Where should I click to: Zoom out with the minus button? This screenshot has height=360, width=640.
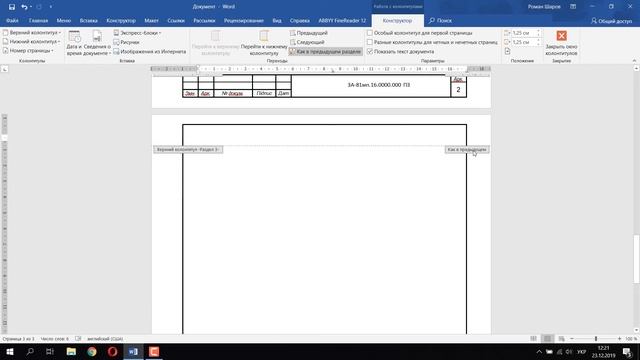(571, 339)
